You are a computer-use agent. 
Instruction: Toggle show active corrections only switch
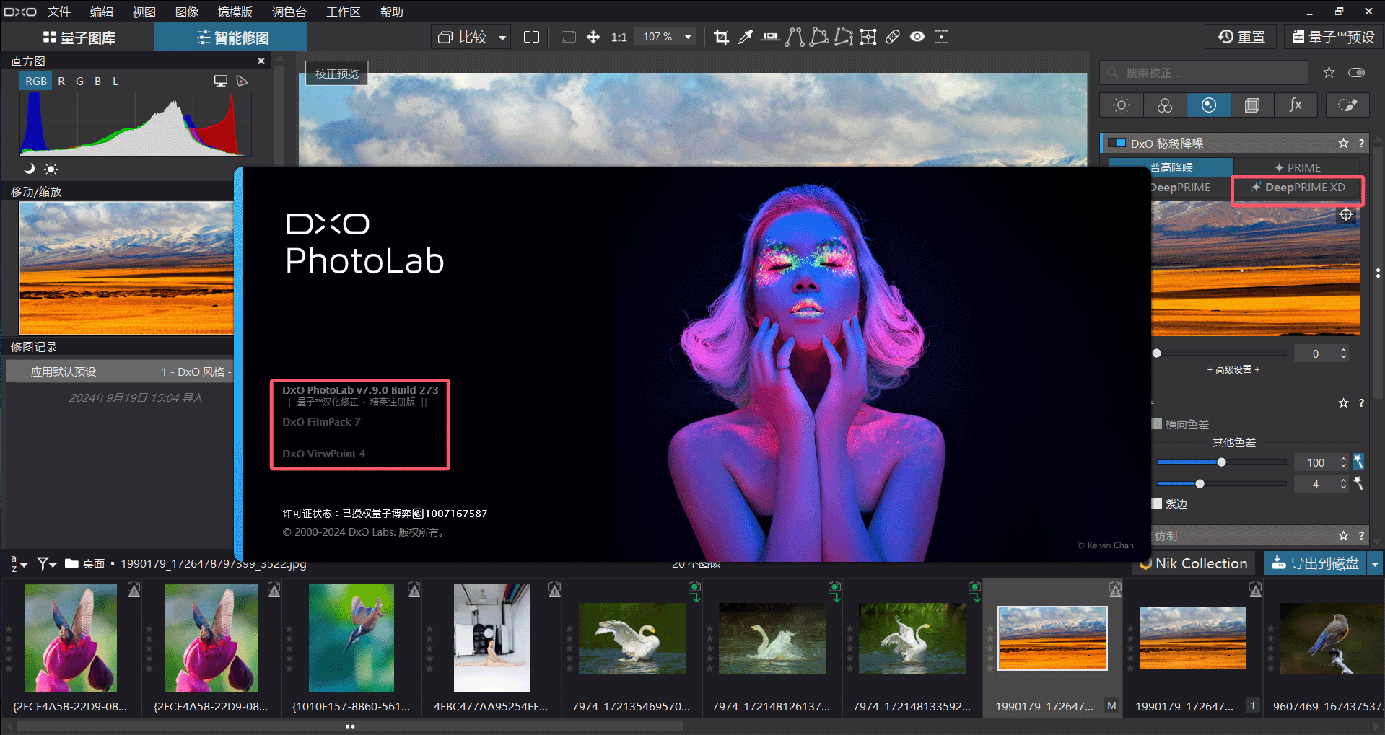1356,72
